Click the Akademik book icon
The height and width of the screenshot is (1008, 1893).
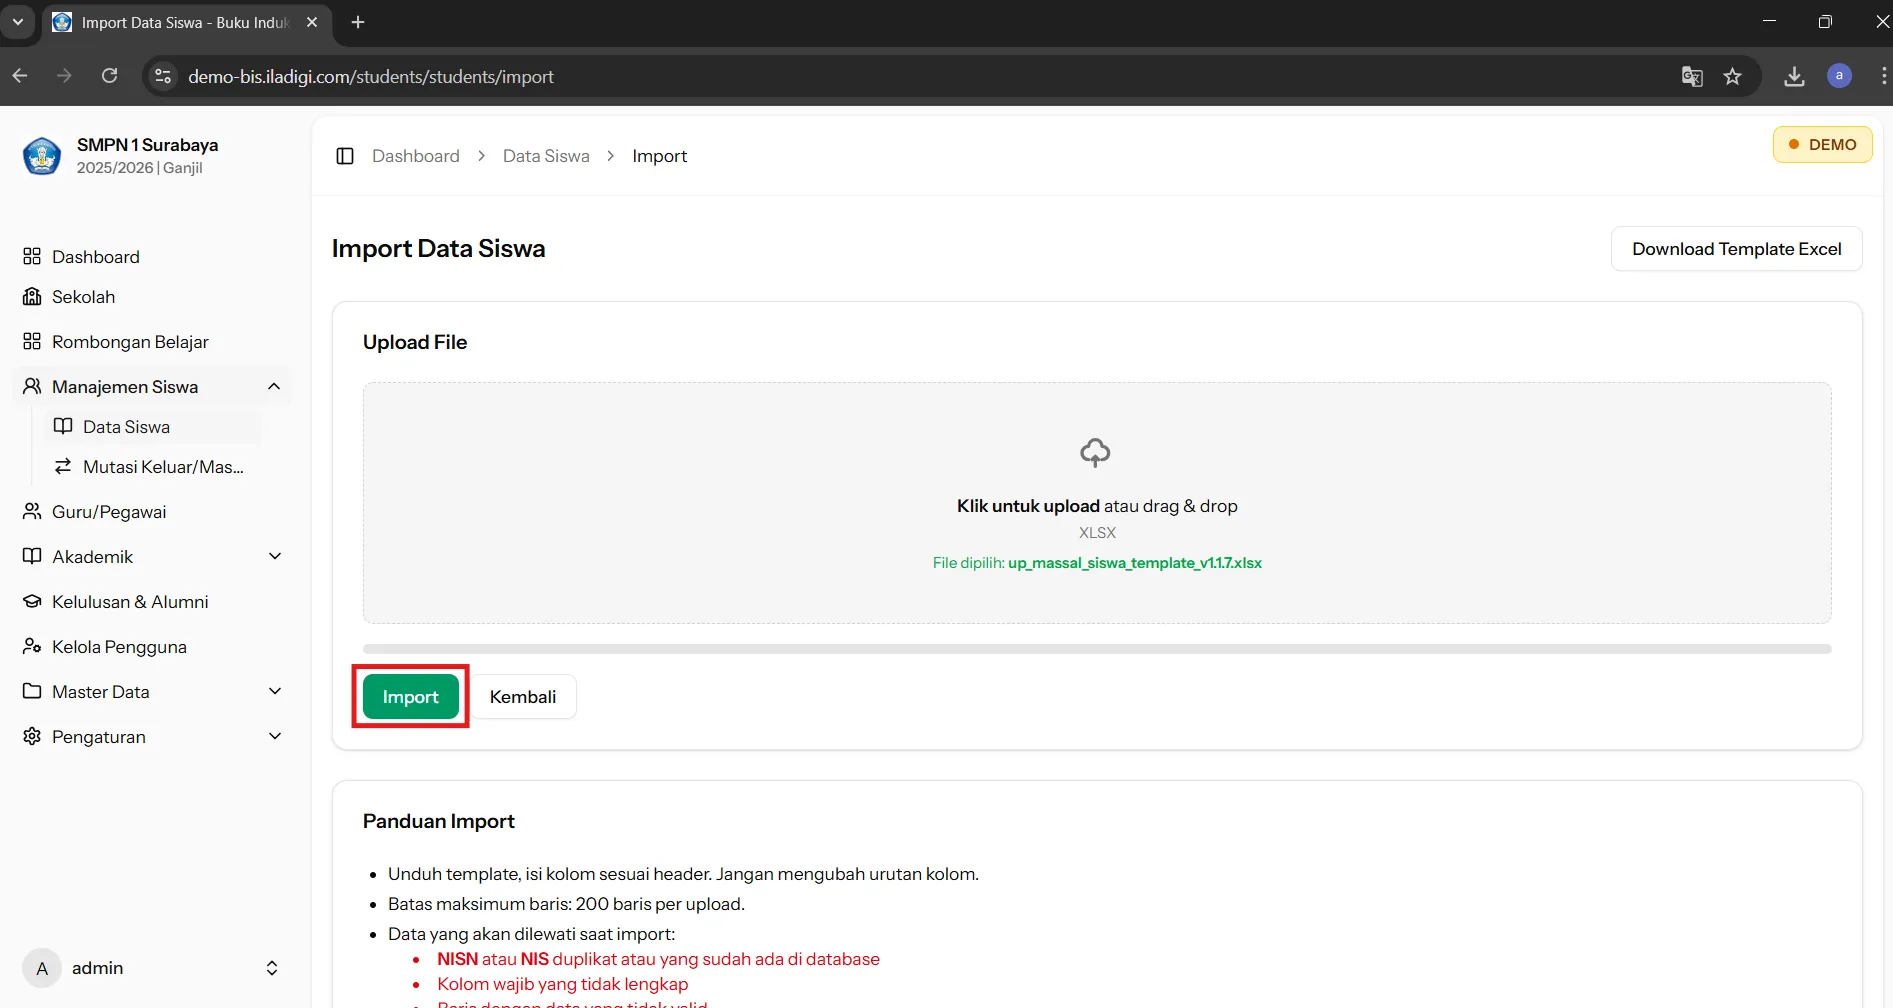pyautogui.click(x=32, y=557)
